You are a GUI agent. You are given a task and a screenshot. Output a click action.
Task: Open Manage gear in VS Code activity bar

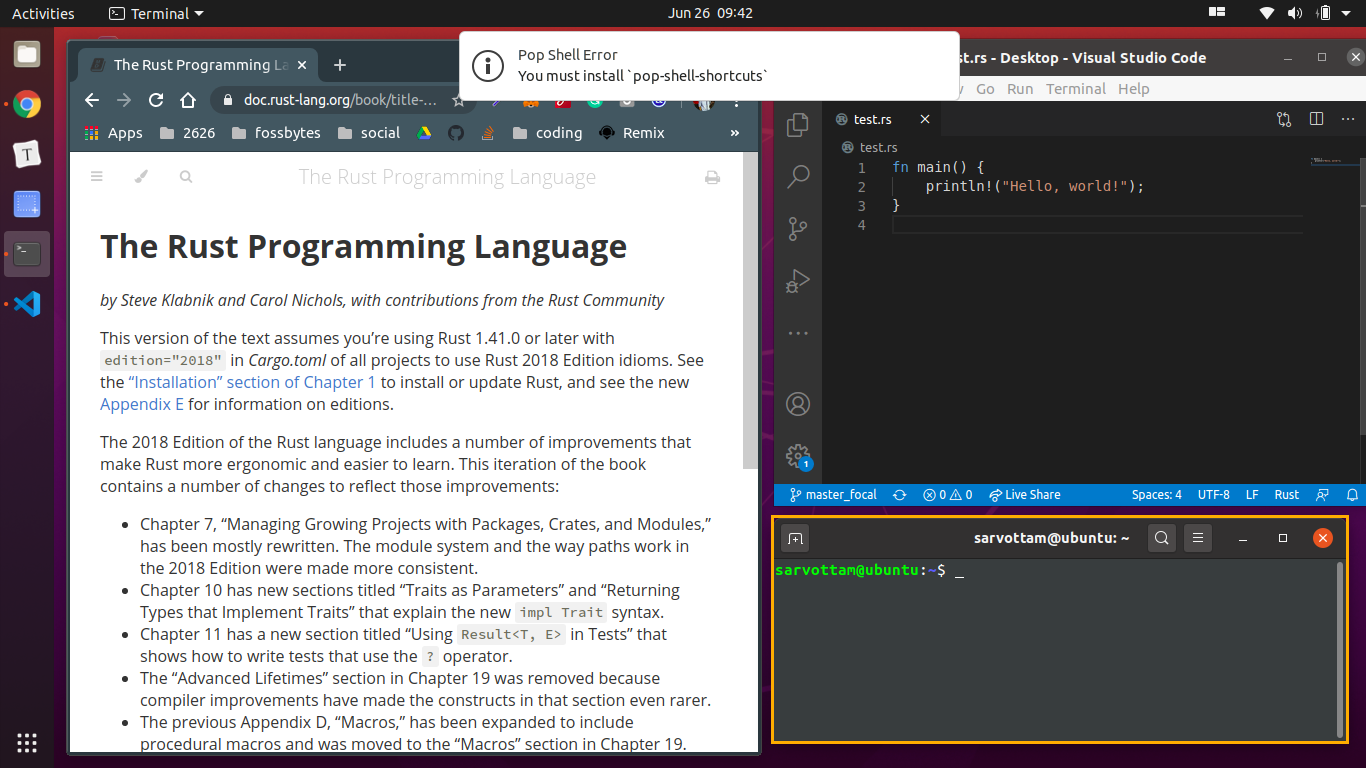[x=798, y=456]
